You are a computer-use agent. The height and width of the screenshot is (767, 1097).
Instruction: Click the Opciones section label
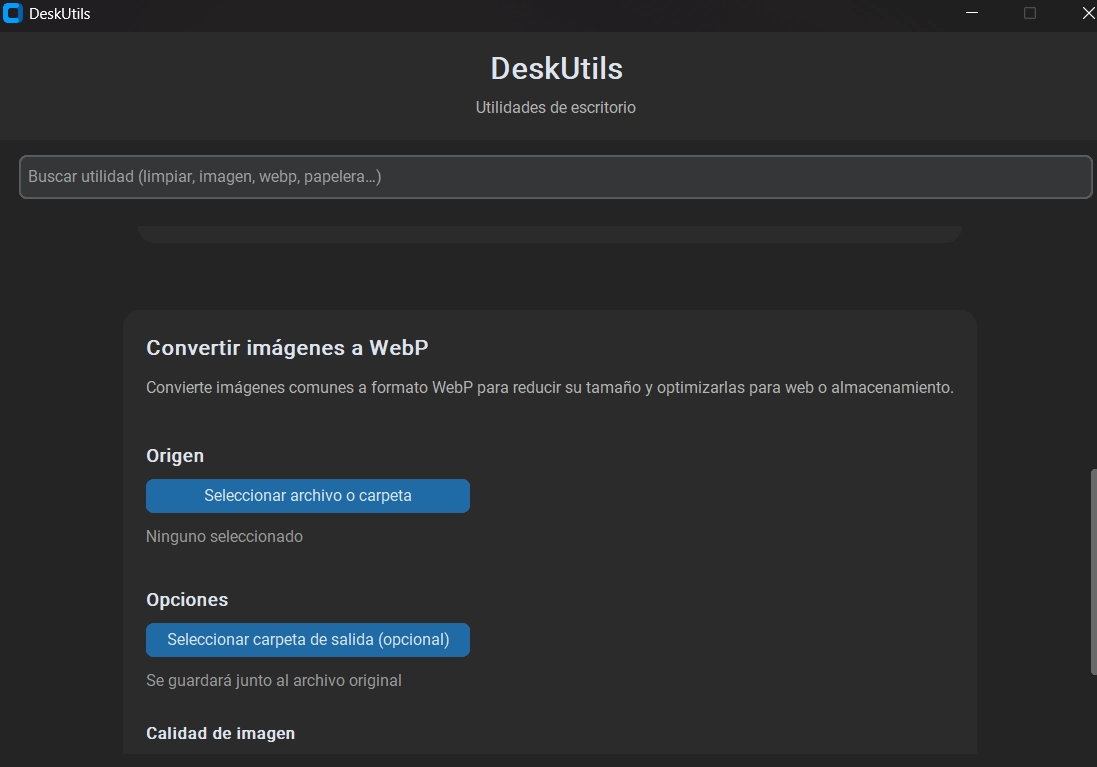tap(187, 600)
